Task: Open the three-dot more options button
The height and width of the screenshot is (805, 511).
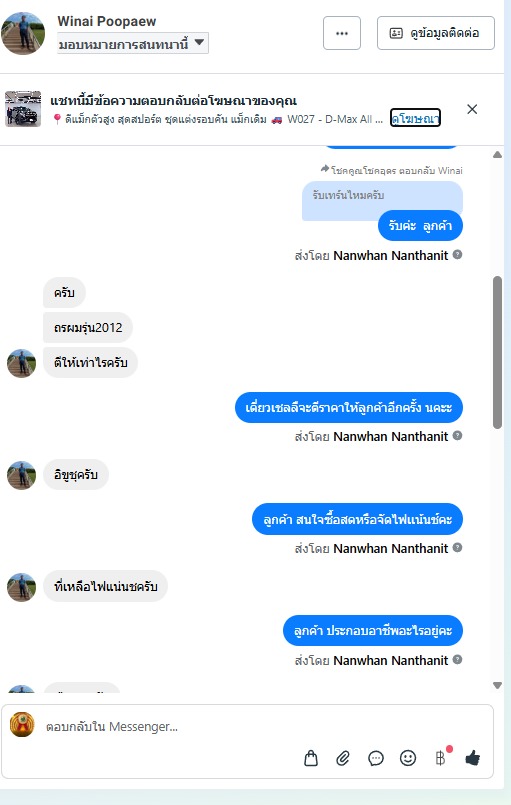Action: click(x=342, y=33)
